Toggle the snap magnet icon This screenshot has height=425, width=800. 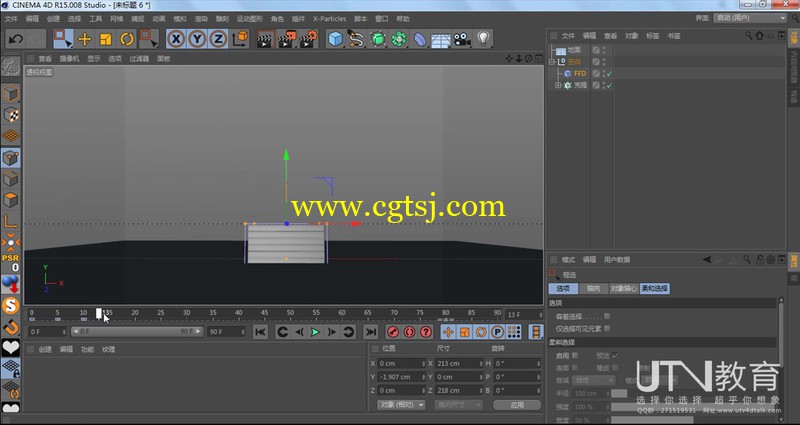(x=11, y=327)
